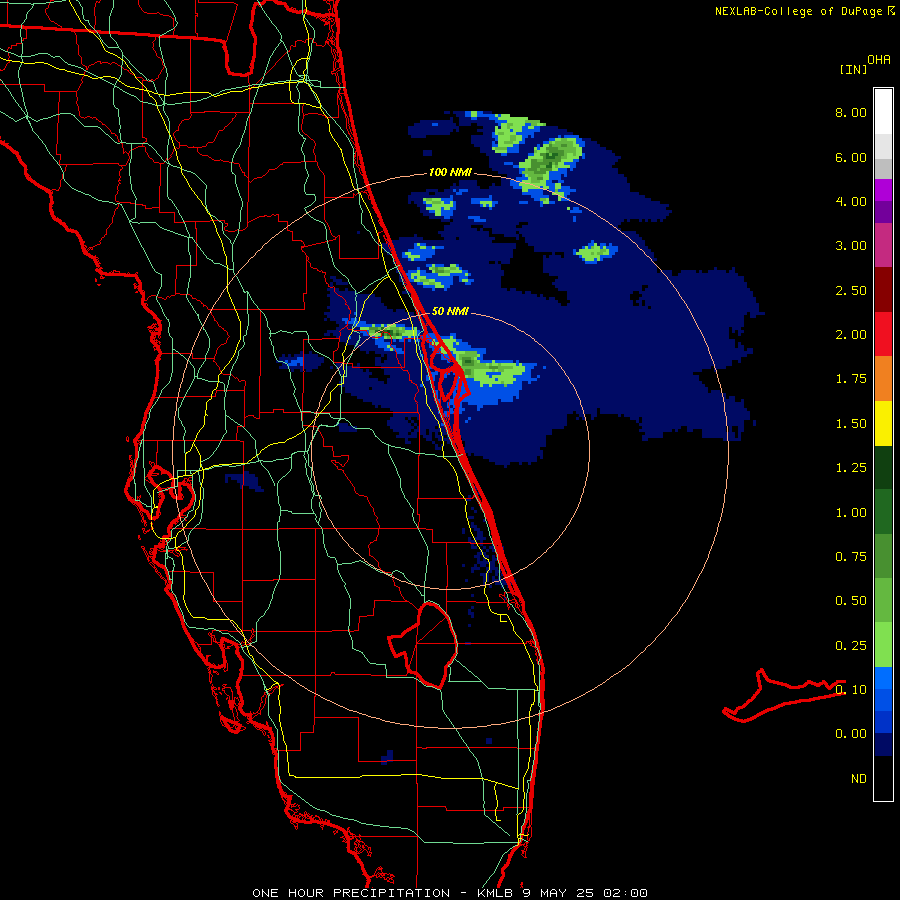Select the 0.50 legend value
The height and width of the screenshot is (900, 900).
click(x=851, y=600)
